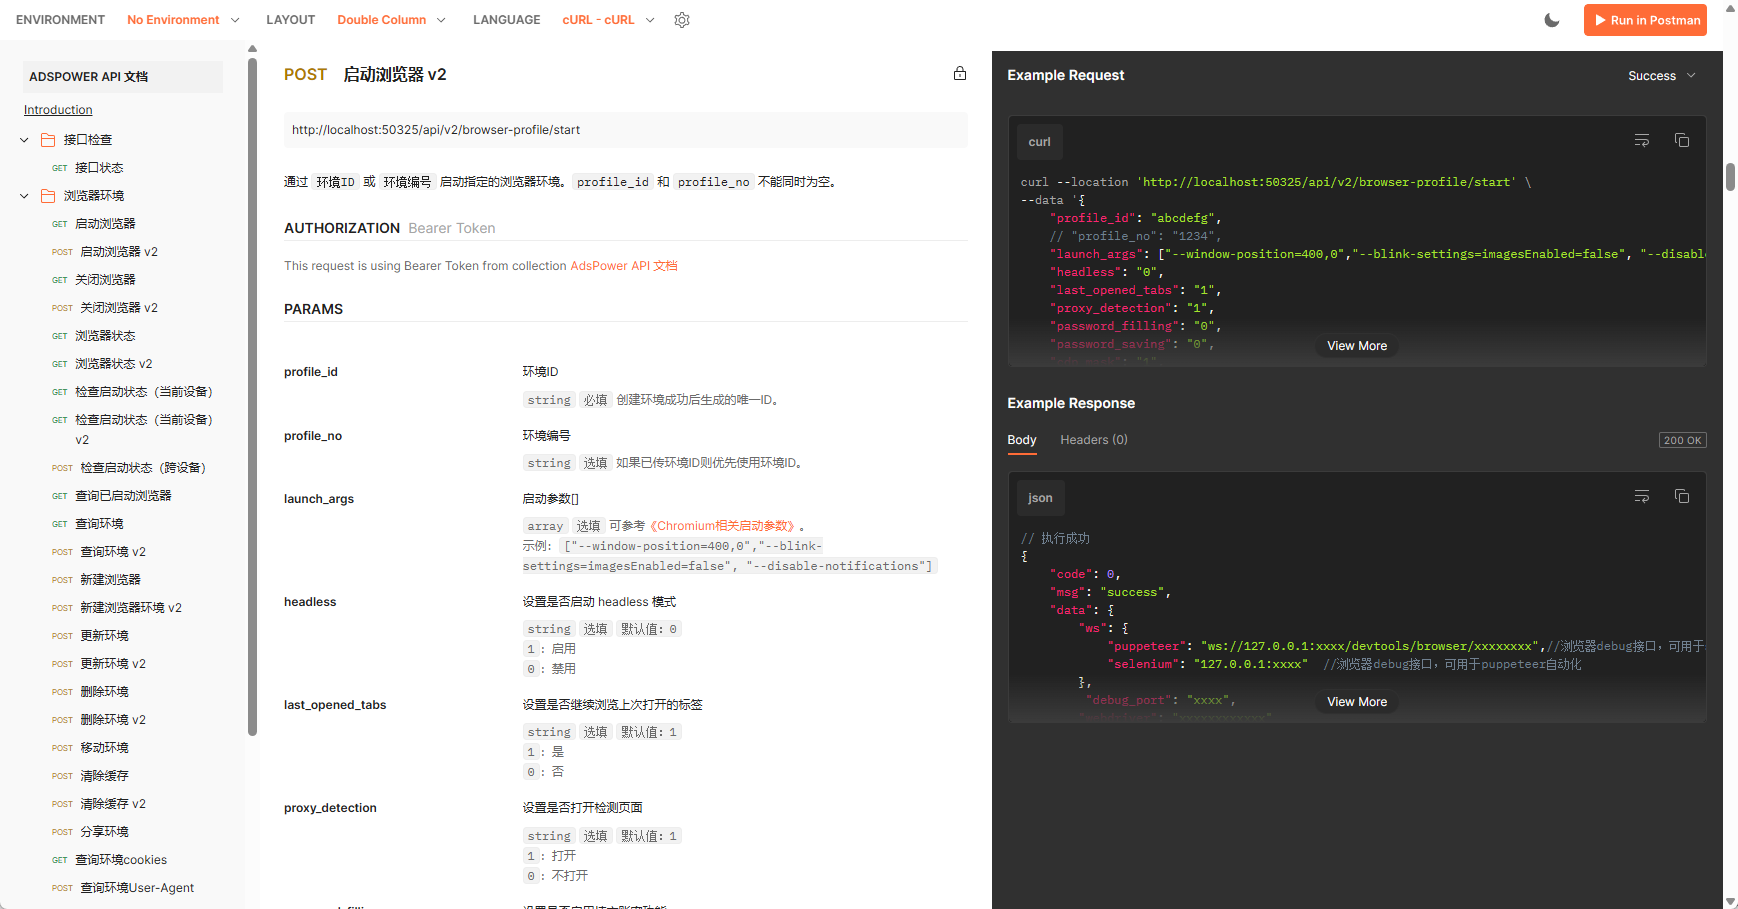Select the Body response tab
This screenshot has width=1738, height=909.
pos(1021,440)
